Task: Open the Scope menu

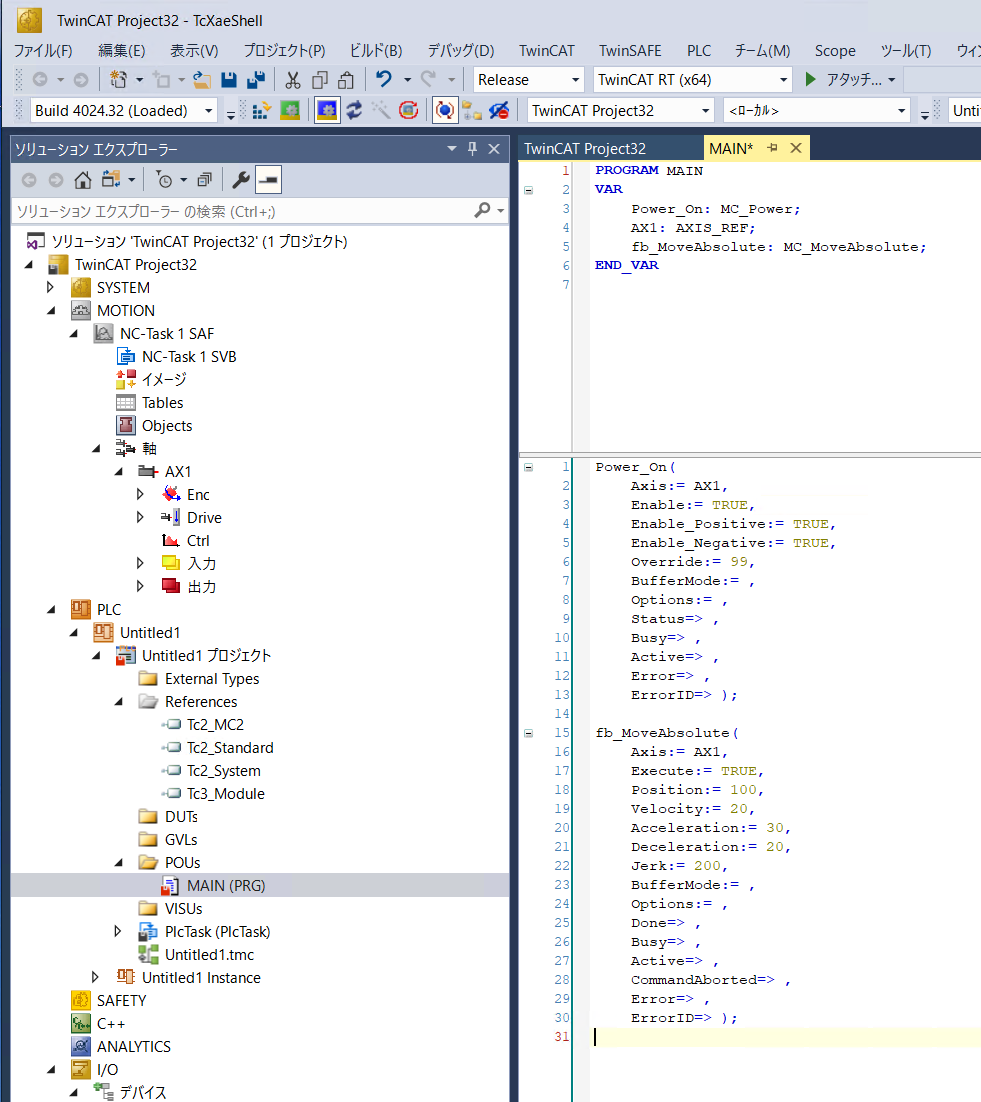Action: (x=835, y=51)
